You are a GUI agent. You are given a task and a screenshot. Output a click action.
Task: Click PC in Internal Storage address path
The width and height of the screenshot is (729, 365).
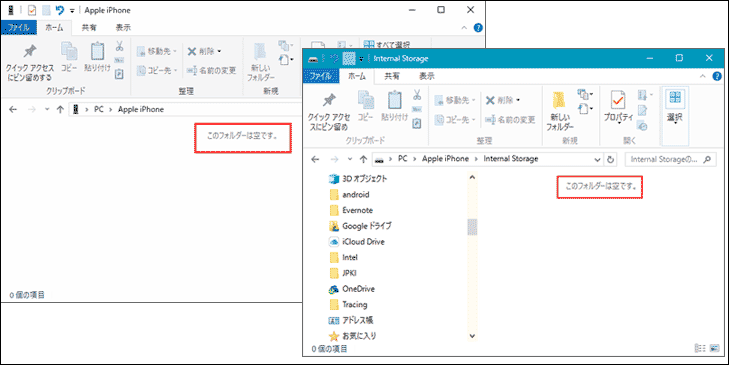(x=403, y=159)
